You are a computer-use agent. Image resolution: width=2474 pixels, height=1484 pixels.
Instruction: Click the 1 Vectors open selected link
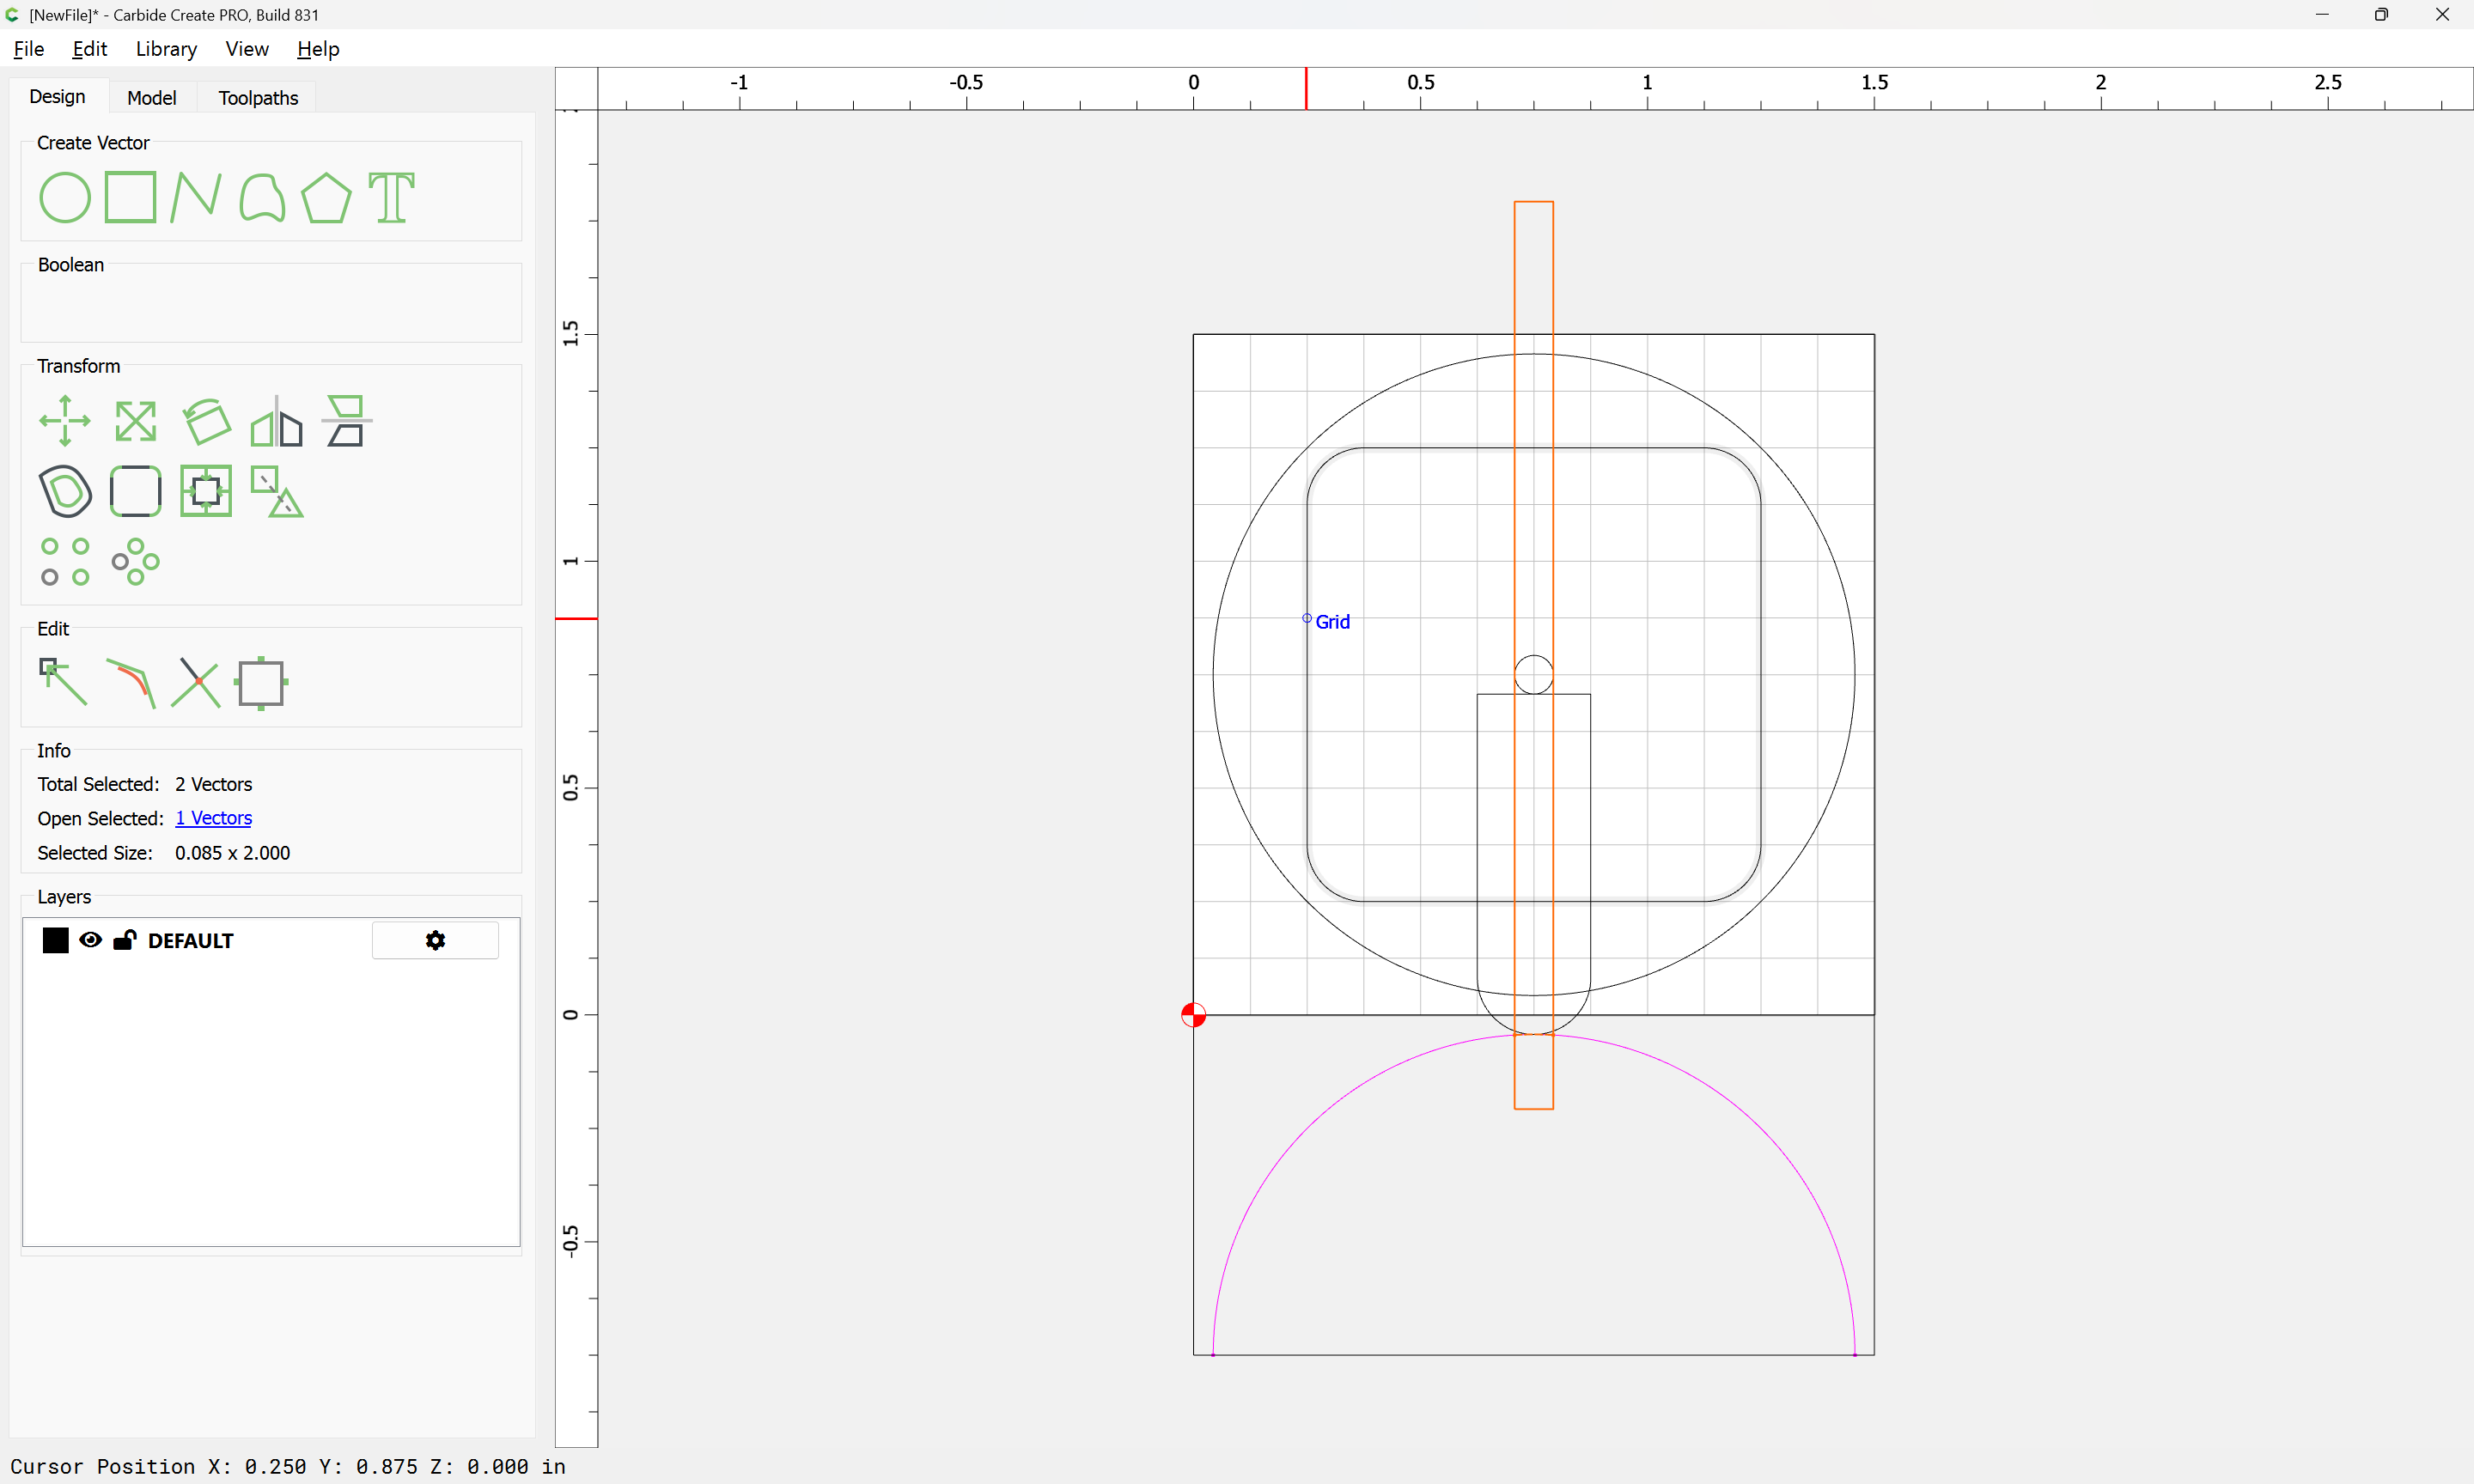coord(213,818)
